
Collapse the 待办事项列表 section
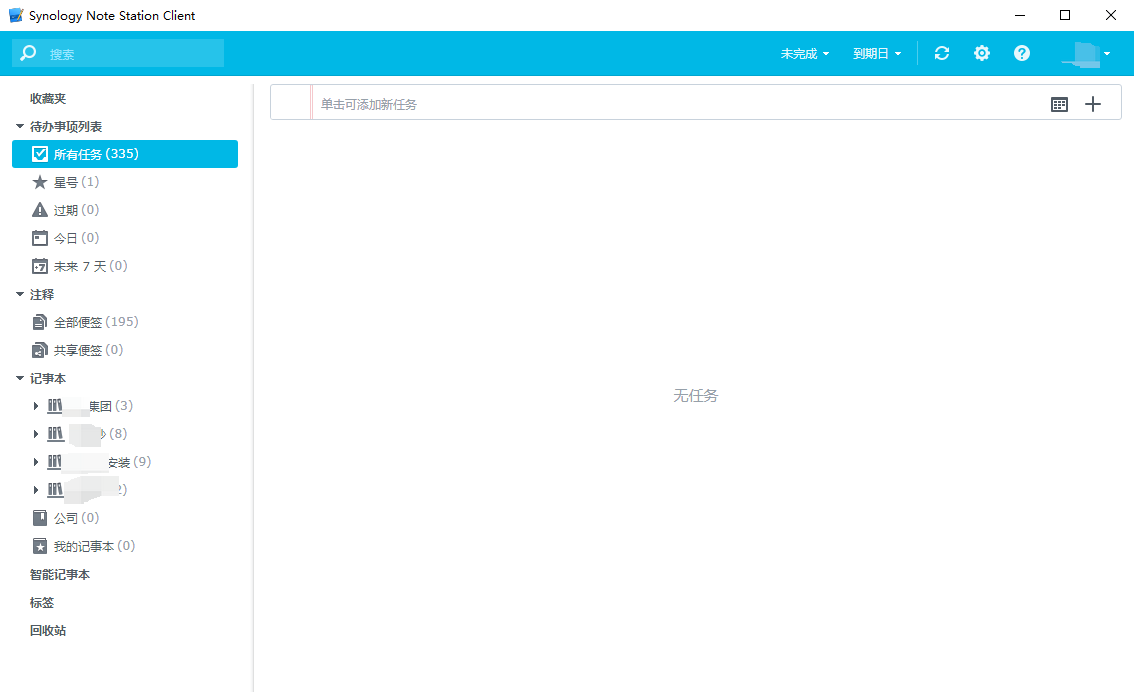[20, 126]
